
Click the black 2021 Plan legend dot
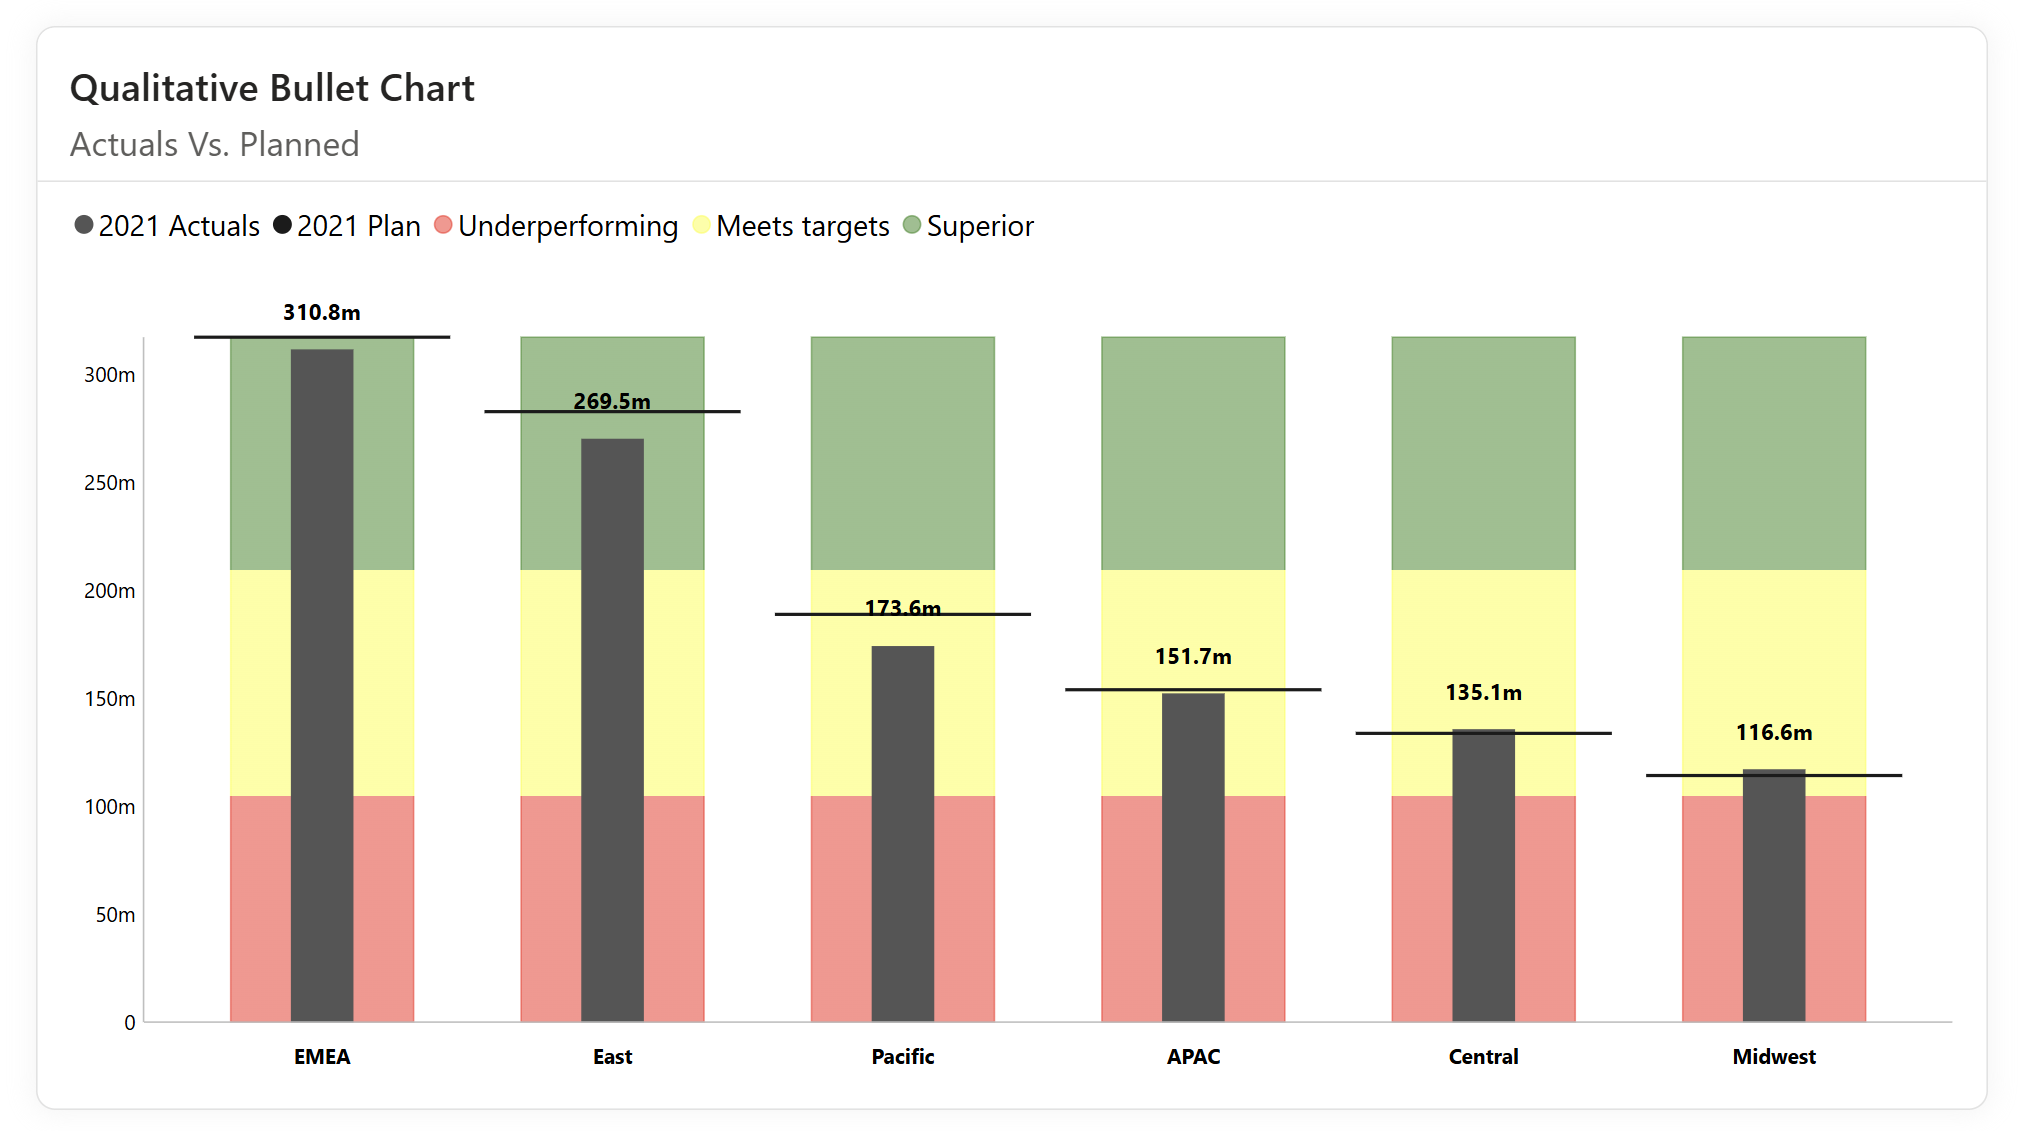pos(282,225)
